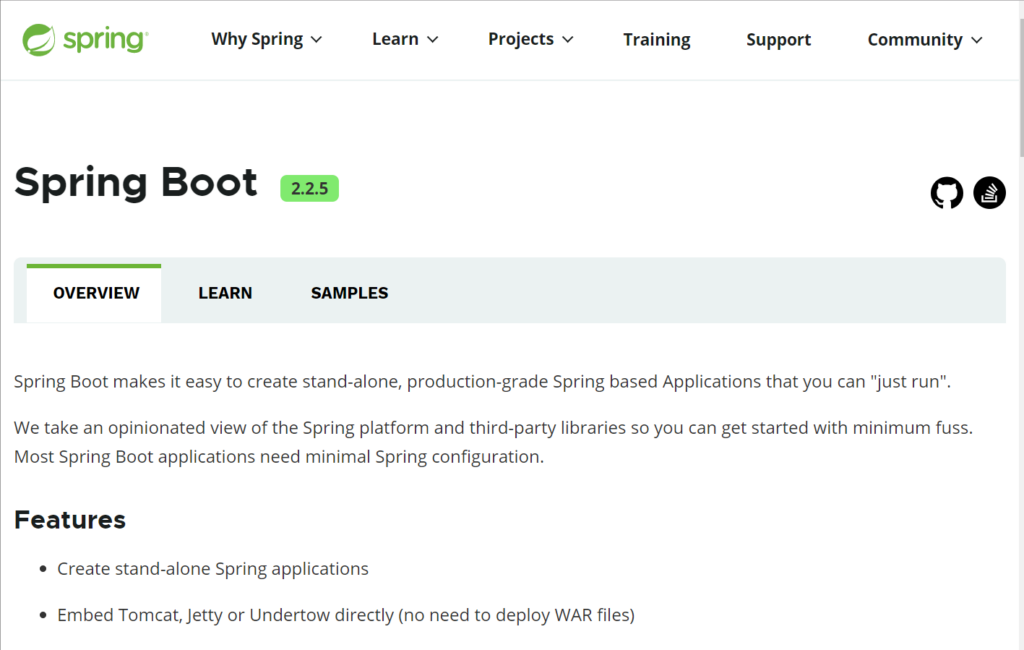This screenshot has width=1024, height=650.
Task: Click the Spring logo in the header
Action: click(85, 40)
